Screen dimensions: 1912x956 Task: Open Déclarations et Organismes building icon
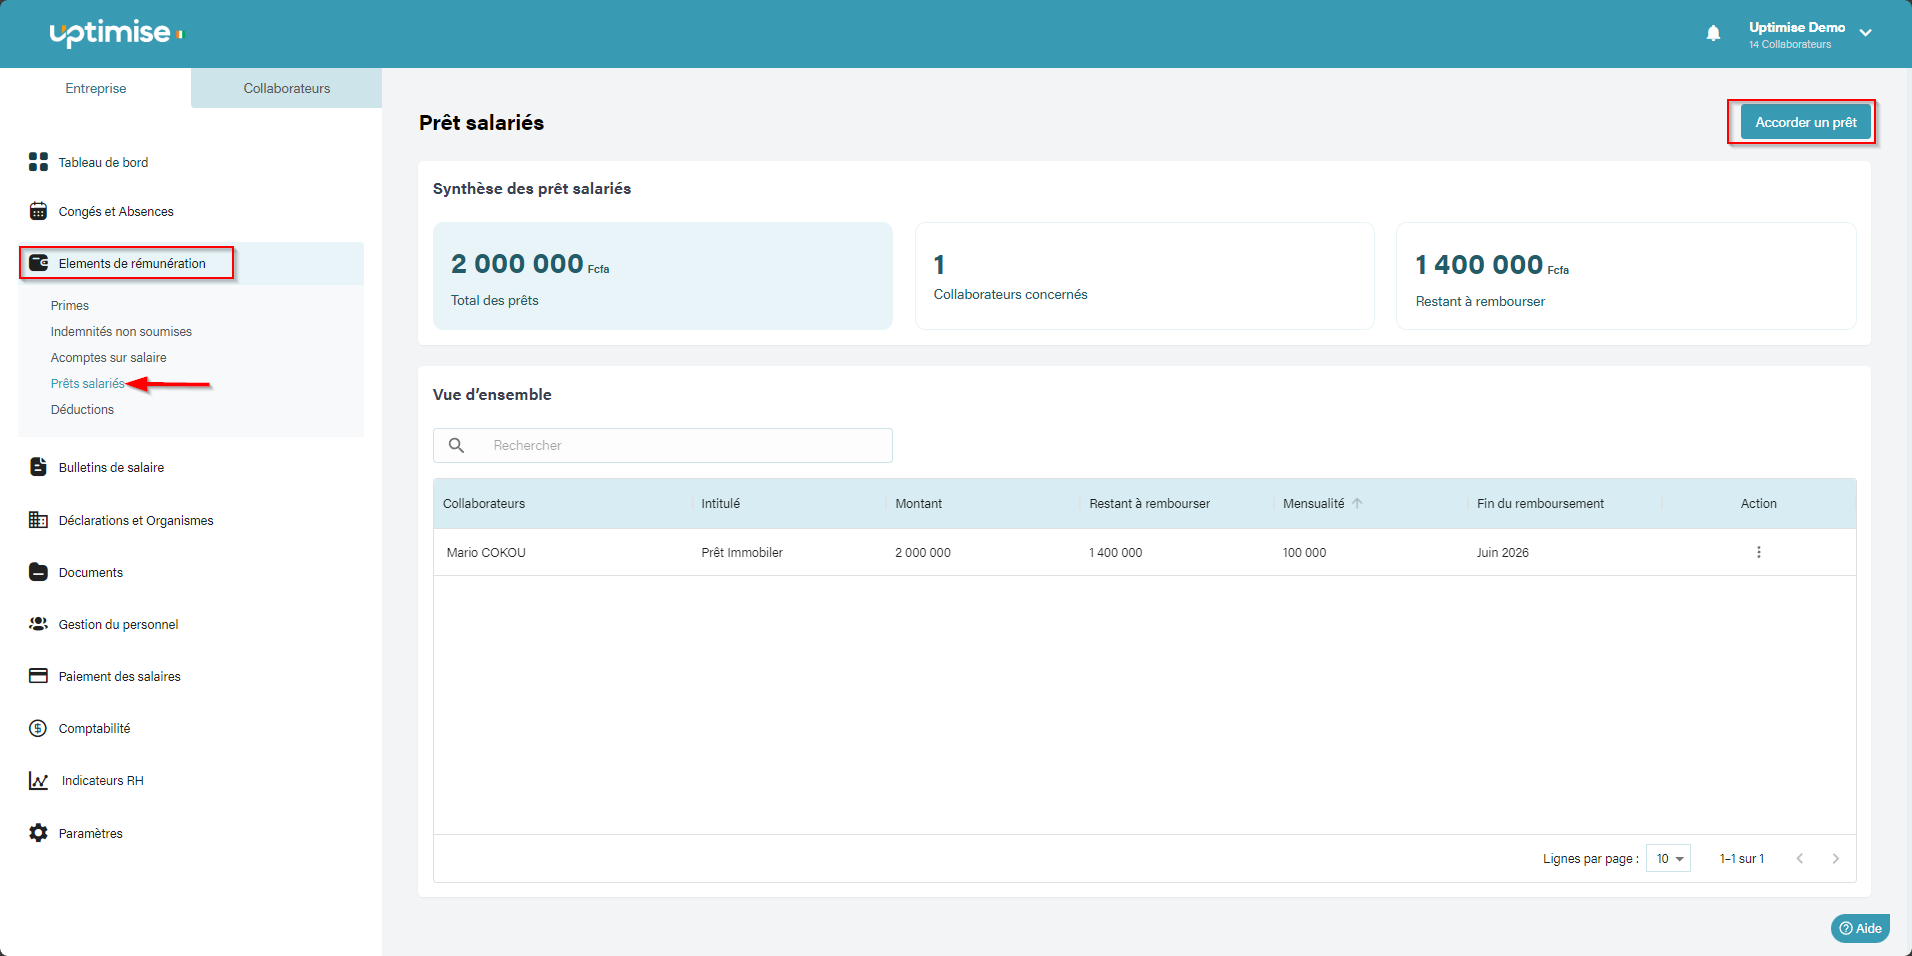coord(38,520)
